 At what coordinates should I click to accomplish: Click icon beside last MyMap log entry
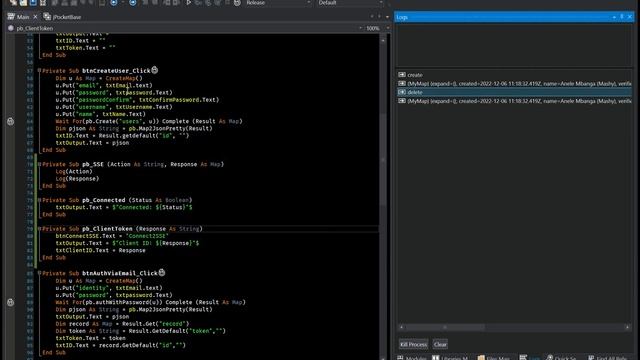tap(402, 101)
